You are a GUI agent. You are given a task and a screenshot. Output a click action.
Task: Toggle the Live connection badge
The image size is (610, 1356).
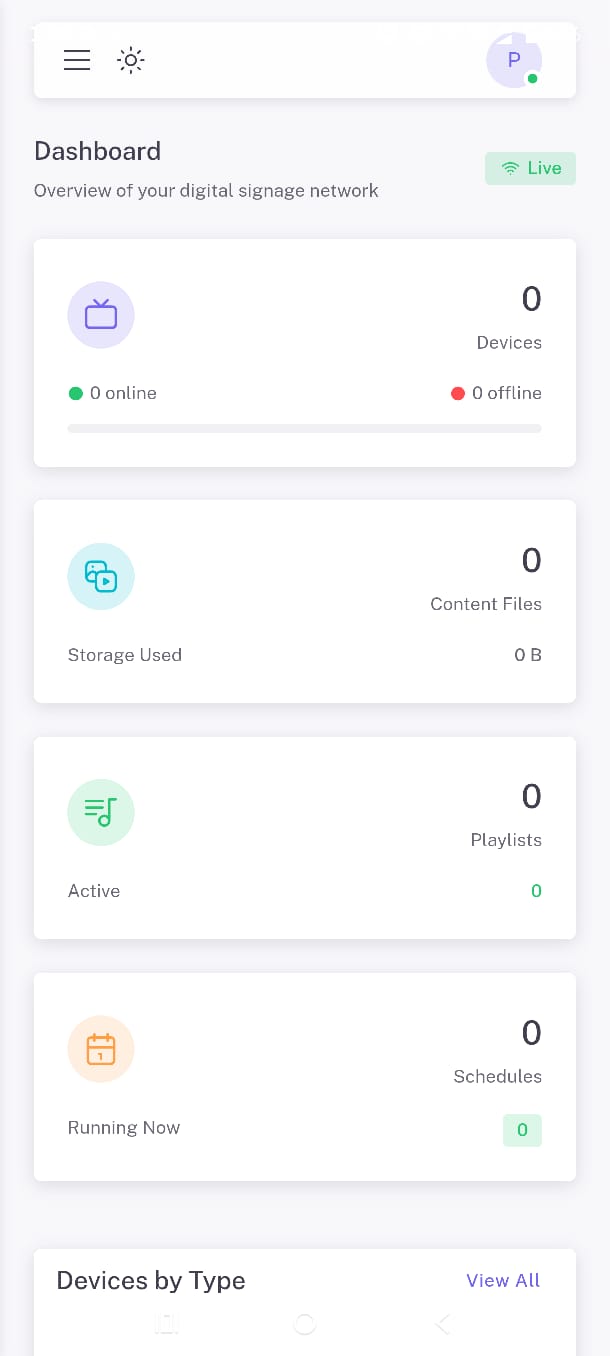530,168
